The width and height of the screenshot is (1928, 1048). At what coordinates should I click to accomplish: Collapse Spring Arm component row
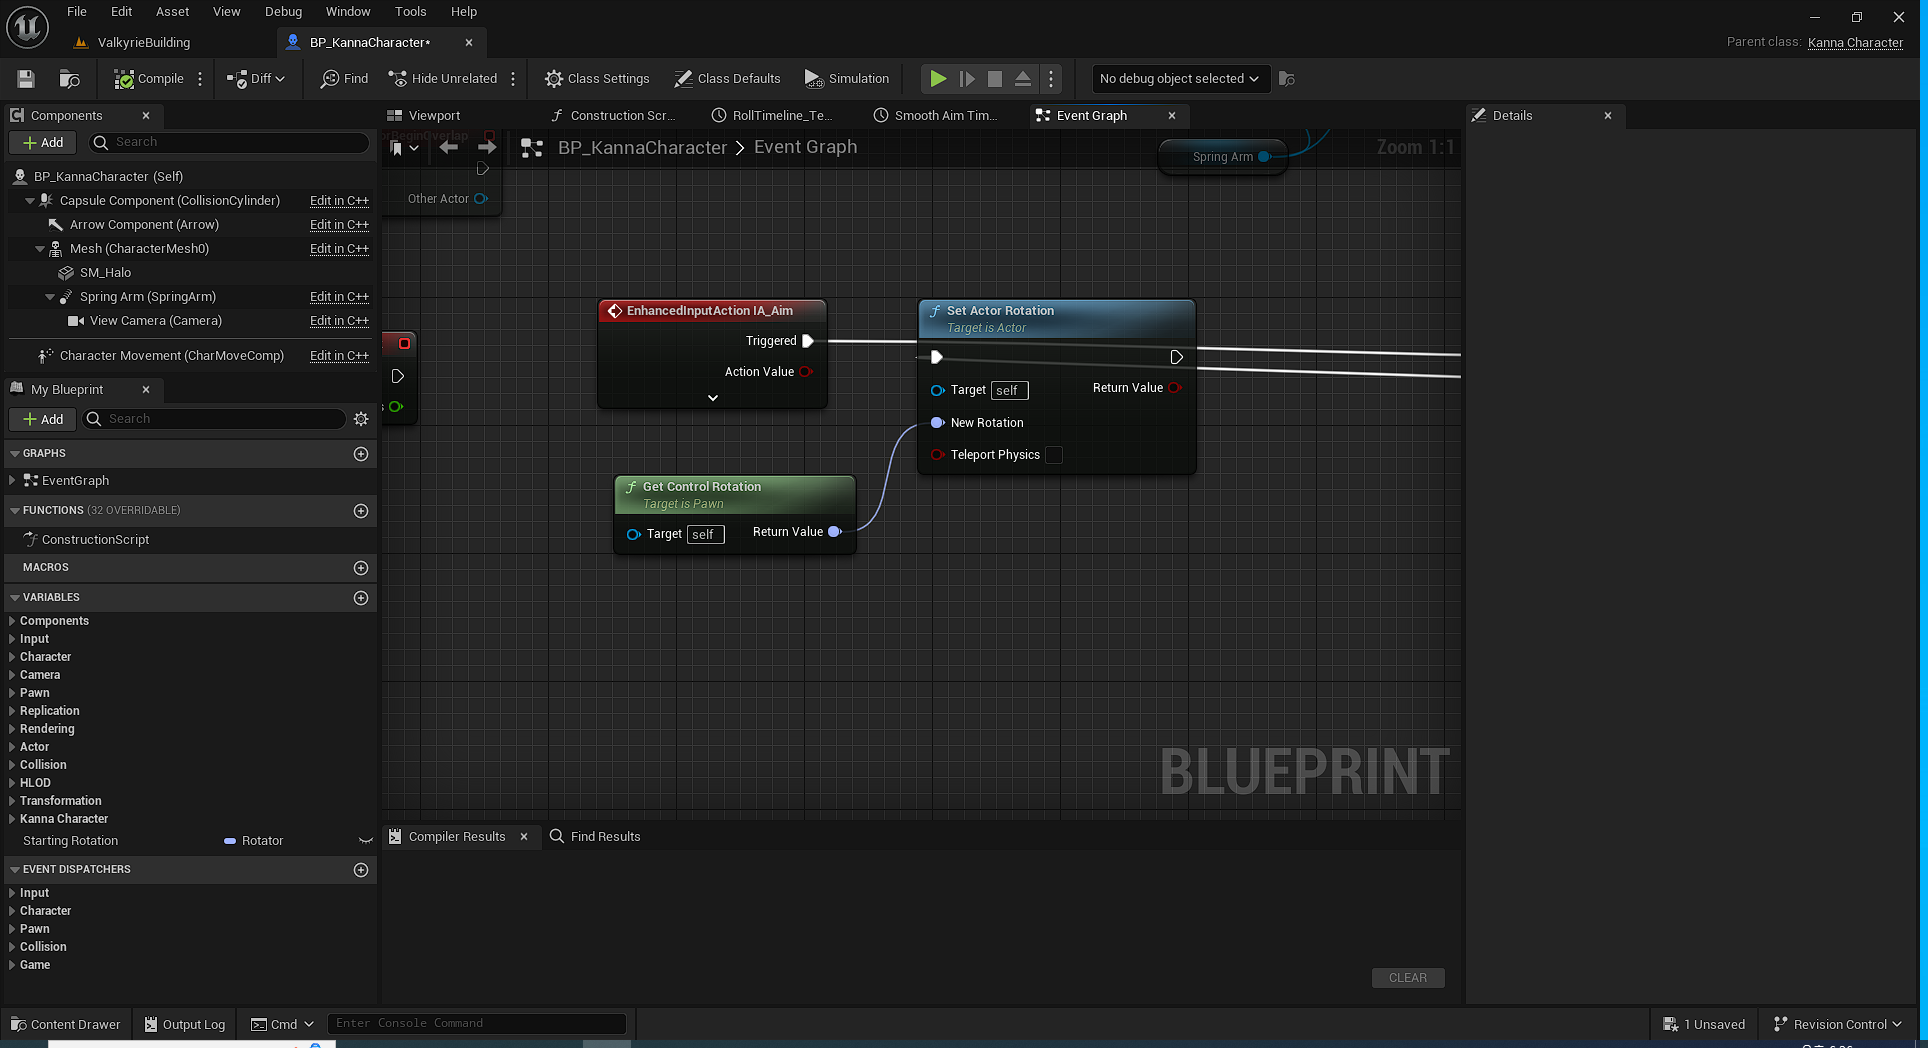50,297
